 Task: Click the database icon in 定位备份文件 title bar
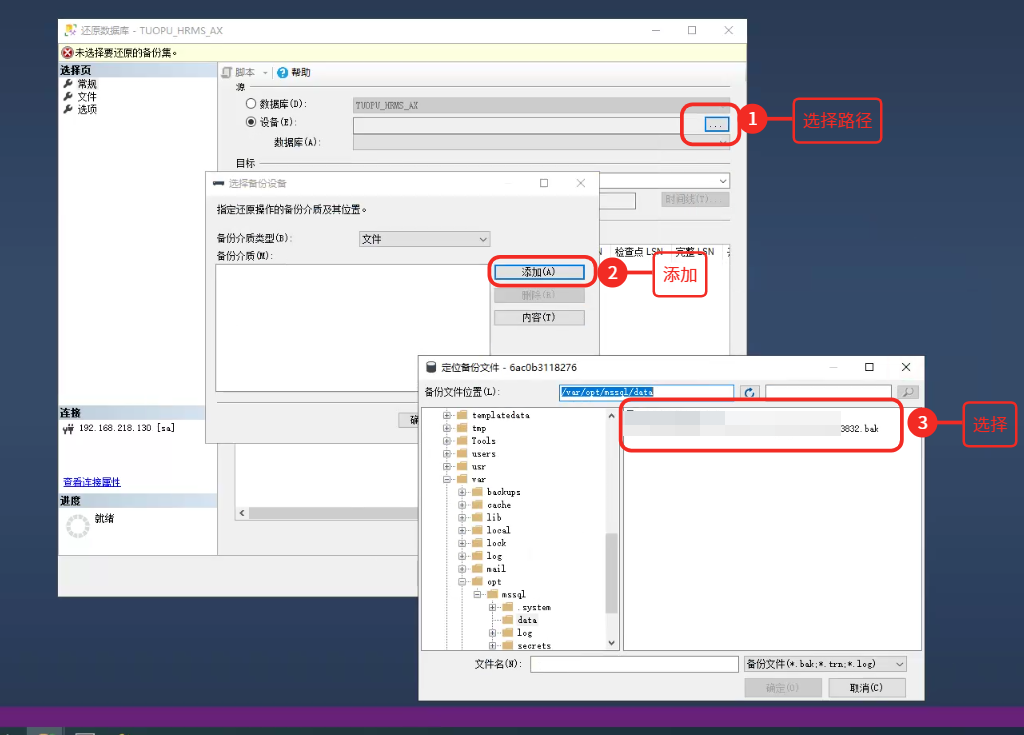click(431, 366)
